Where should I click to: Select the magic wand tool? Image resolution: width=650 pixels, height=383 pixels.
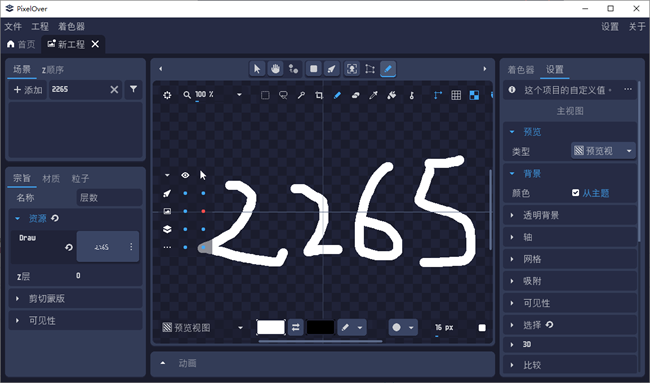[301, 95]
